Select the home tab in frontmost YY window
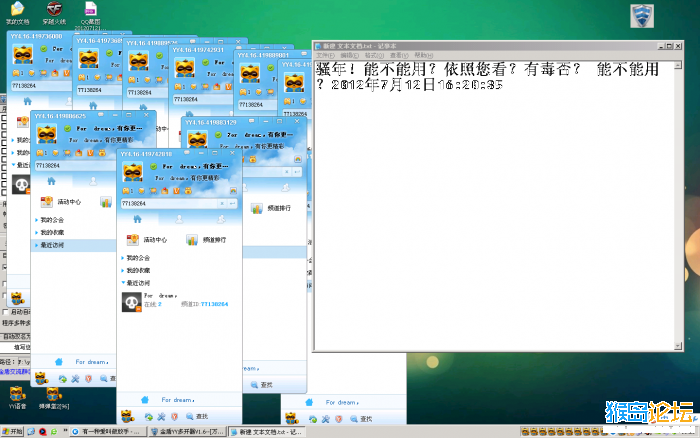This screenshot has height=438, width=700. [x=138, y=219]
